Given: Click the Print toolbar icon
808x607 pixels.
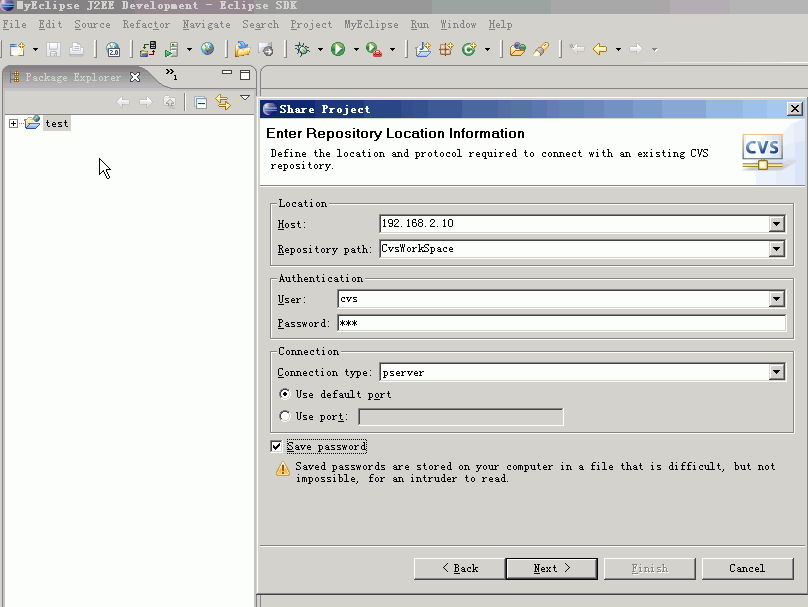Looking at the screenshot, I should click(76, 49).
